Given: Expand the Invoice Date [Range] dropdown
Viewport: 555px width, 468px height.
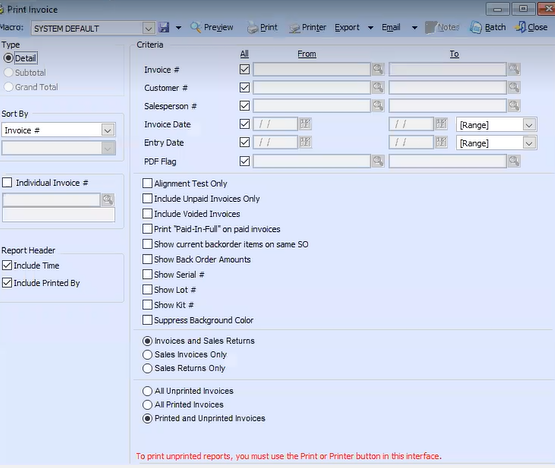Looking at the screenshot, I should pyautogui.click(x=529, y=125).
